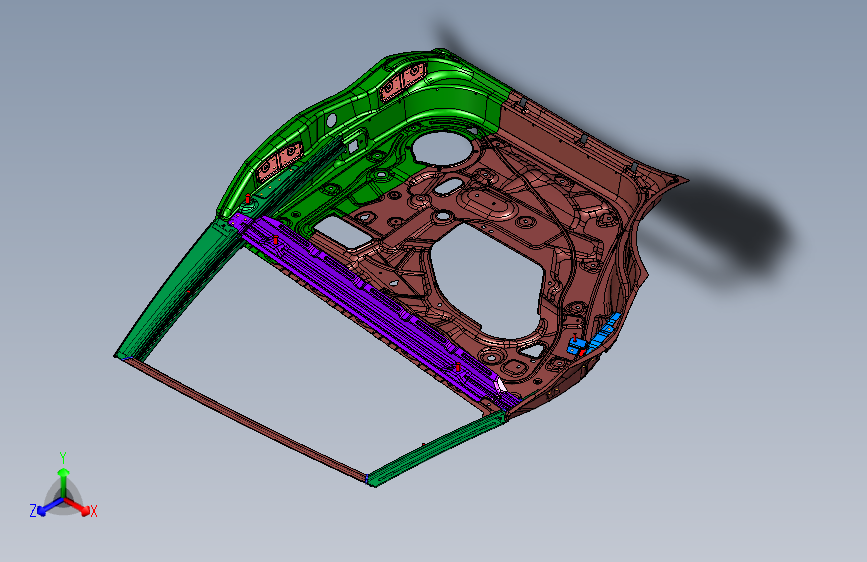Click the blue Z axis of orientation triad
867x562 pixels.
tap(45, 508)
